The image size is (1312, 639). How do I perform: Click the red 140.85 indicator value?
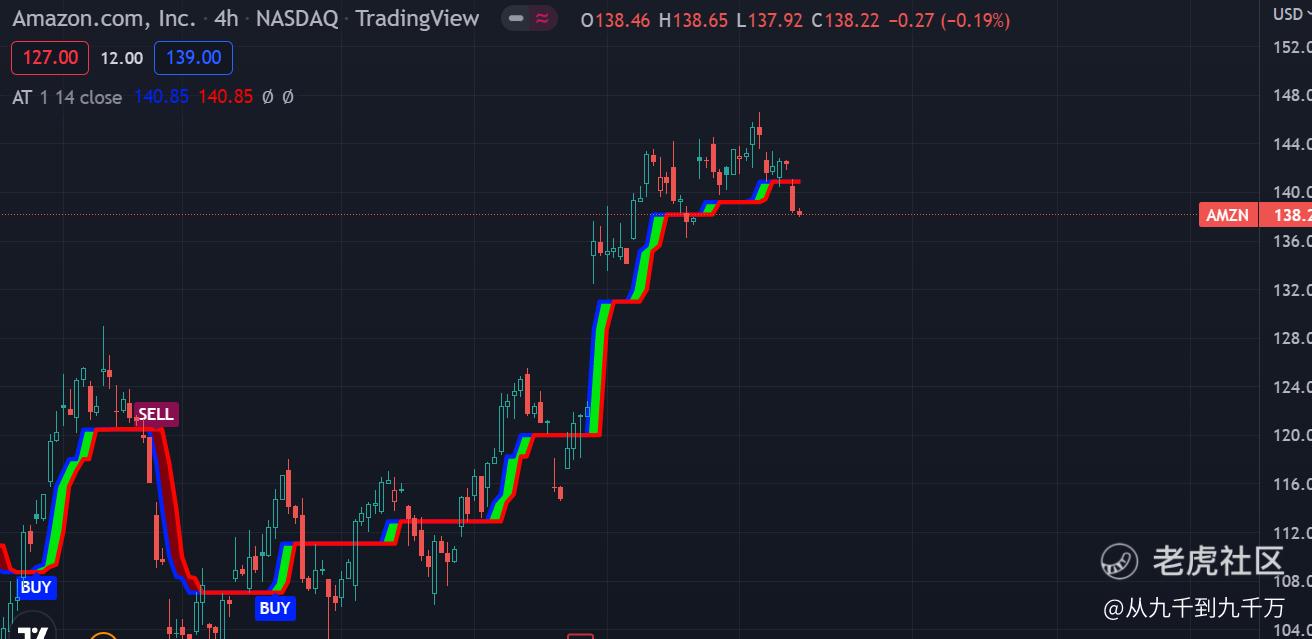coord(226,97)
